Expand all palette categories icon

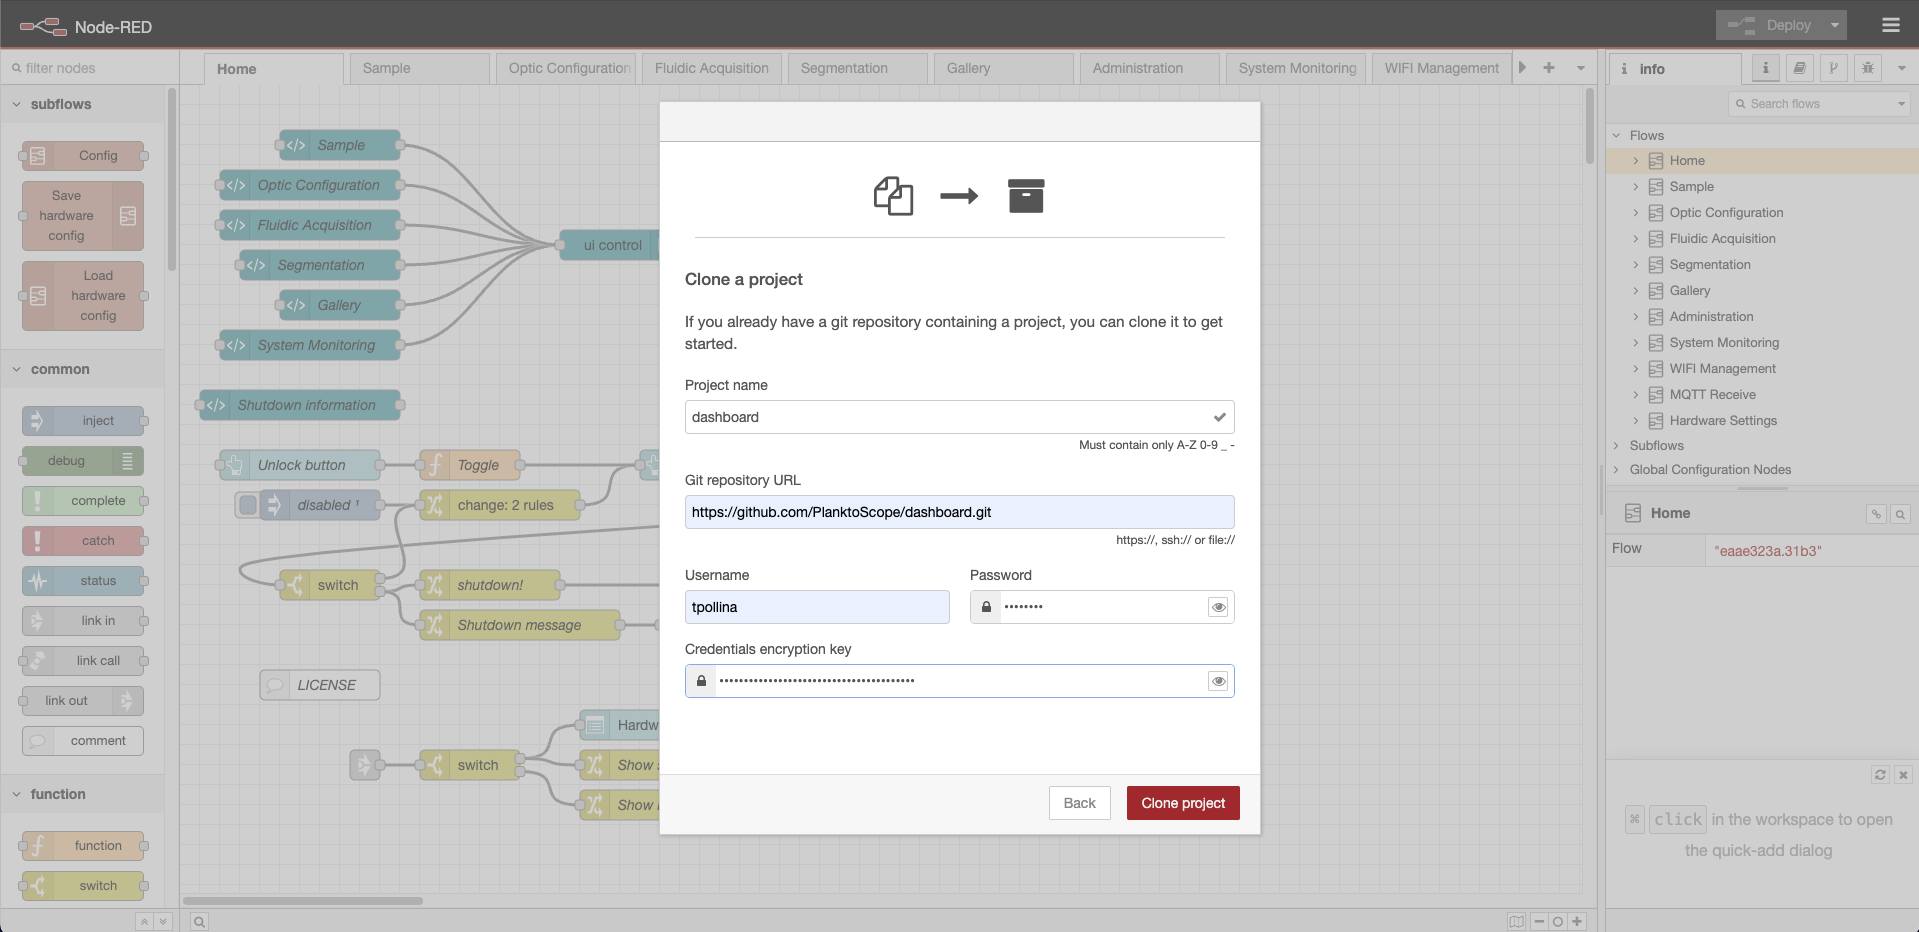(x=163, y=922)
